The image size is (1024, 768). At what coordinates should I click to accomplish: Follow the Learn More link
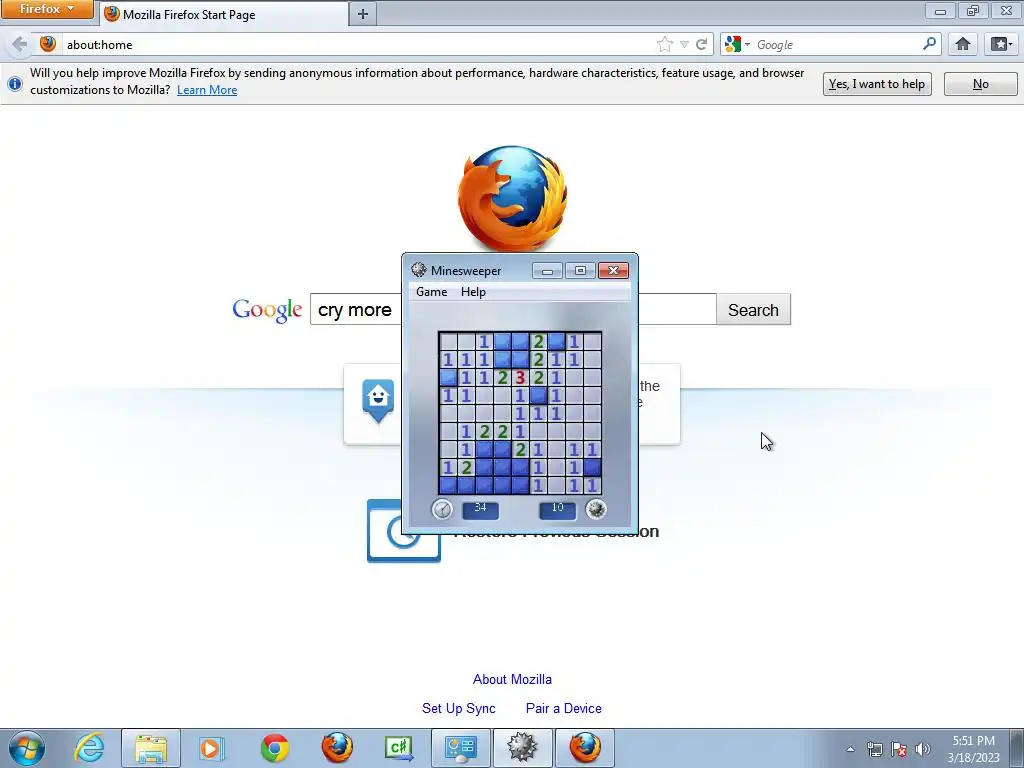207,90
